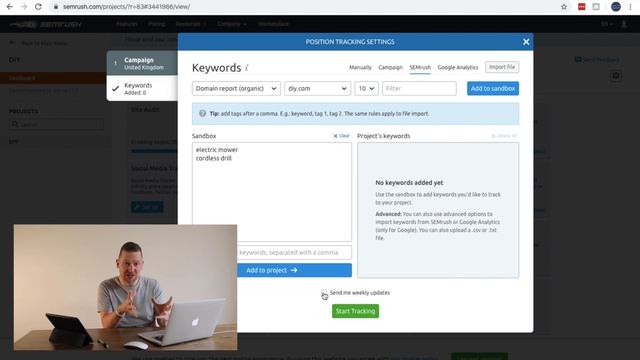Image resolution: width=640 pixels, height=360 pixels.
Task: Click the 'cordless drill' keyword in Sandbox
Action: coord(213,158)
